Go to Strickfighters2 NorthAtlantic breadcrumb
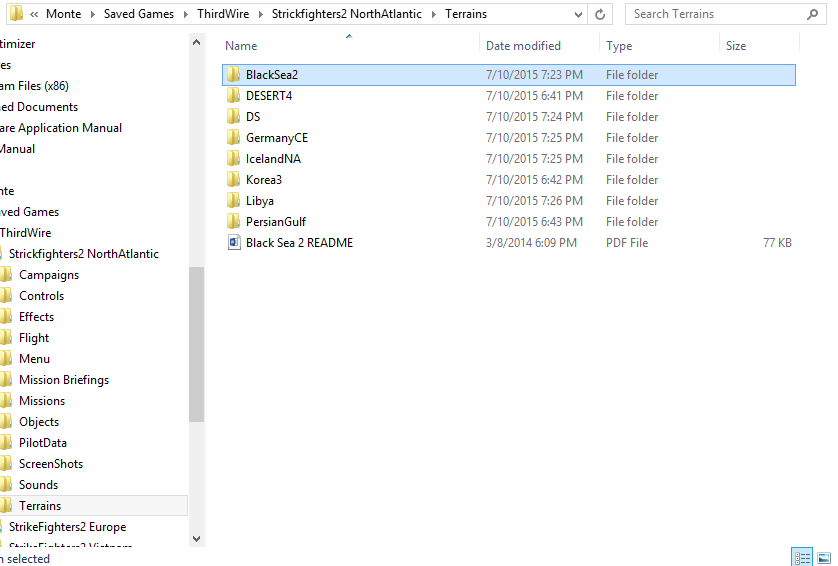 pos(347,14)
